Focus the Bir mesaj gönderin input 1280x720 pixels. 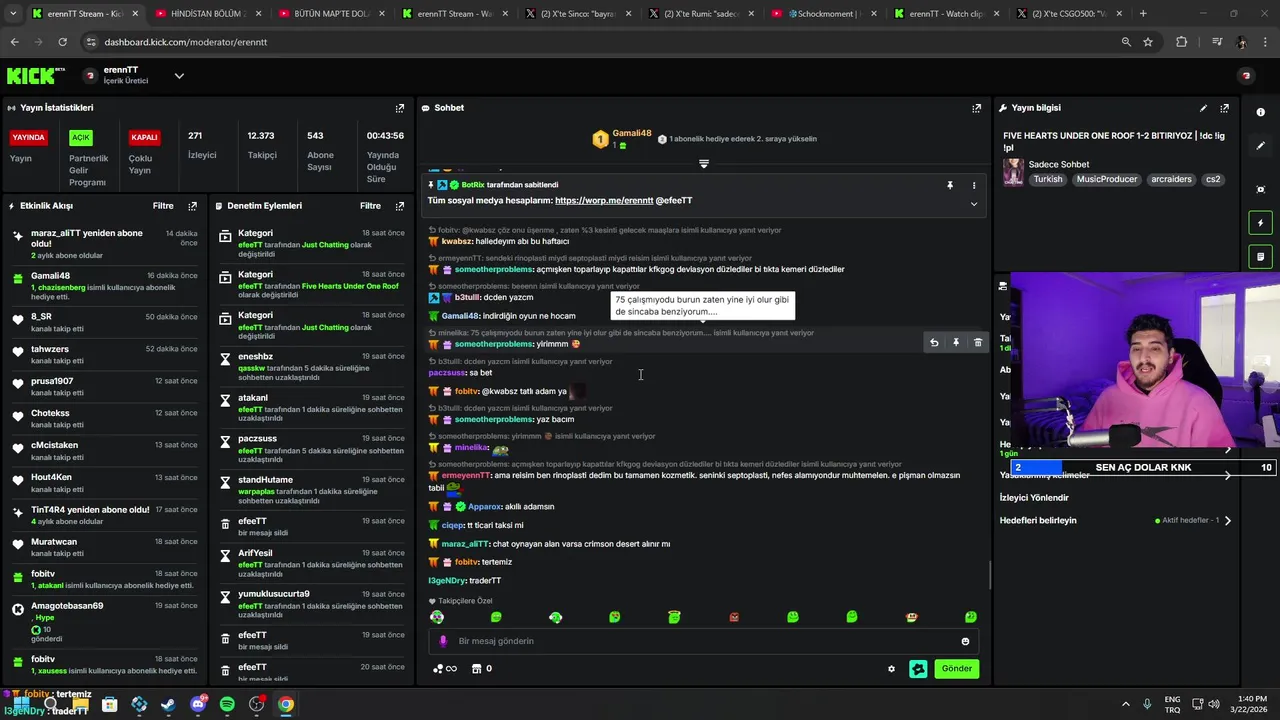(x=705, y=641)
